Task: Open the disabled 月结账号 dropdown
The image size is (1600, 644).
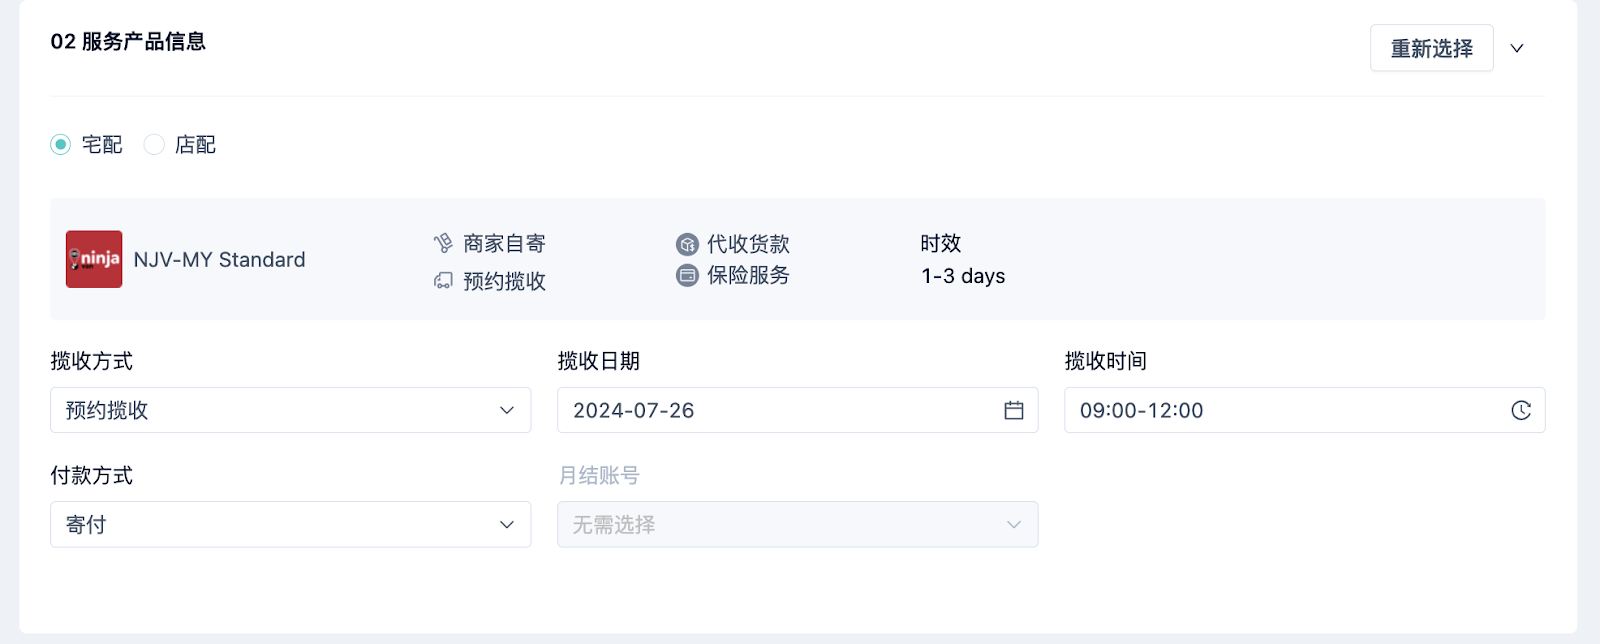Action: coord(798,524)
